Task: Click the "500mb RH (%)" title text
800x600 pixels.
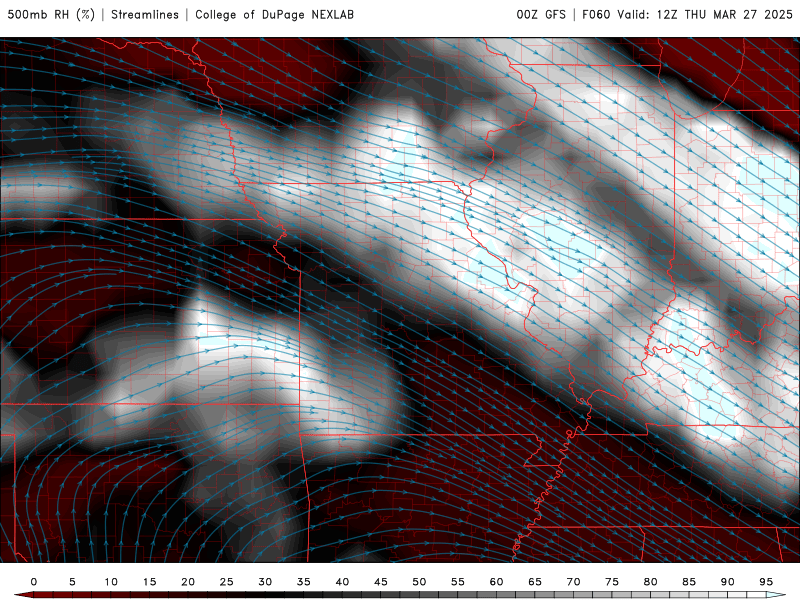Action: pyautogui.click(x=51, y=14)
